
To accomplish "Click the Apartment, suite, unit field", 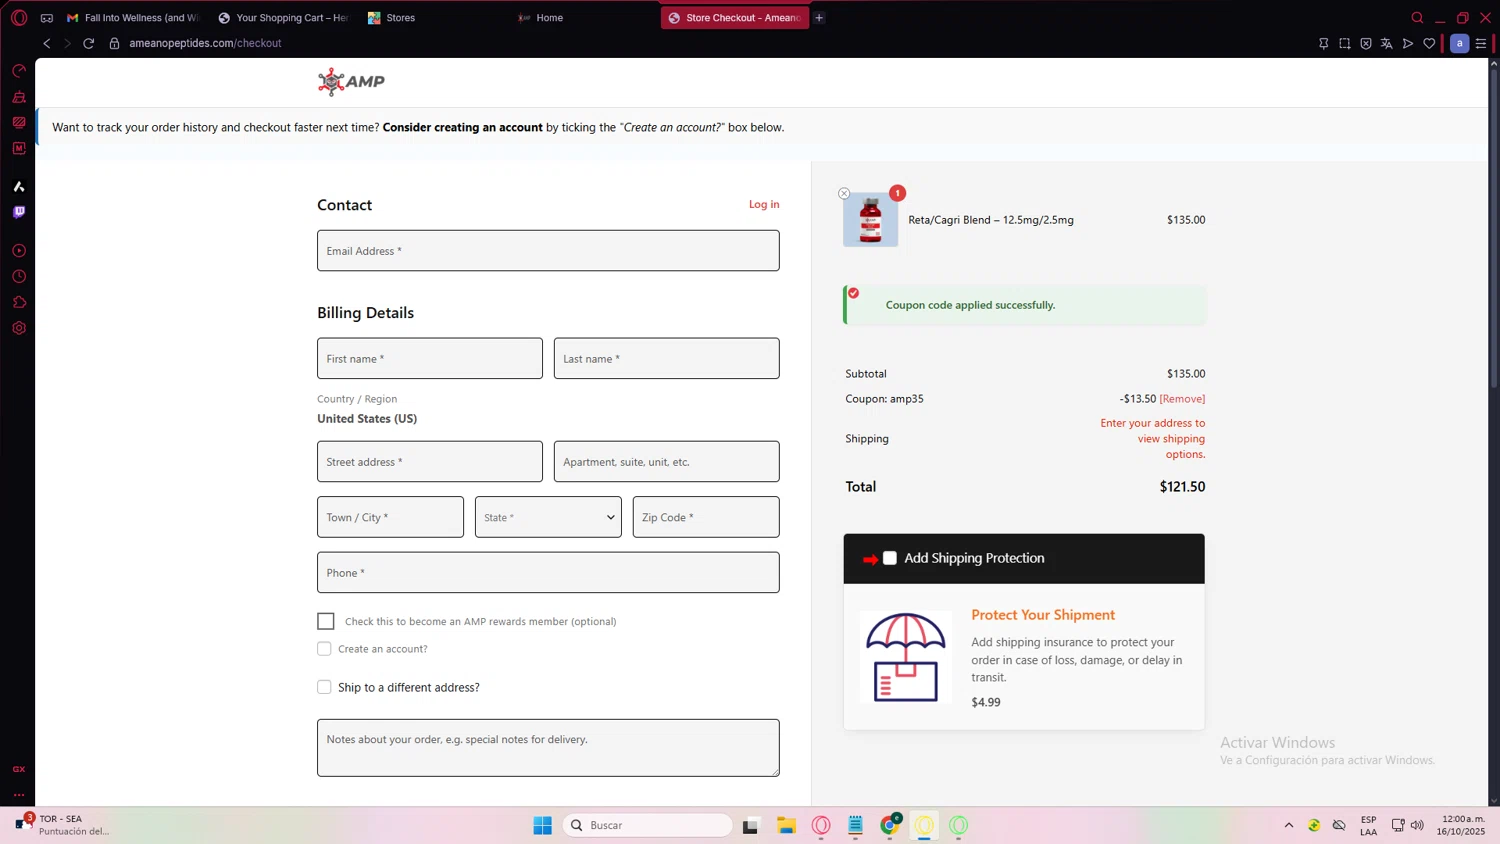I will coord(667,462).
